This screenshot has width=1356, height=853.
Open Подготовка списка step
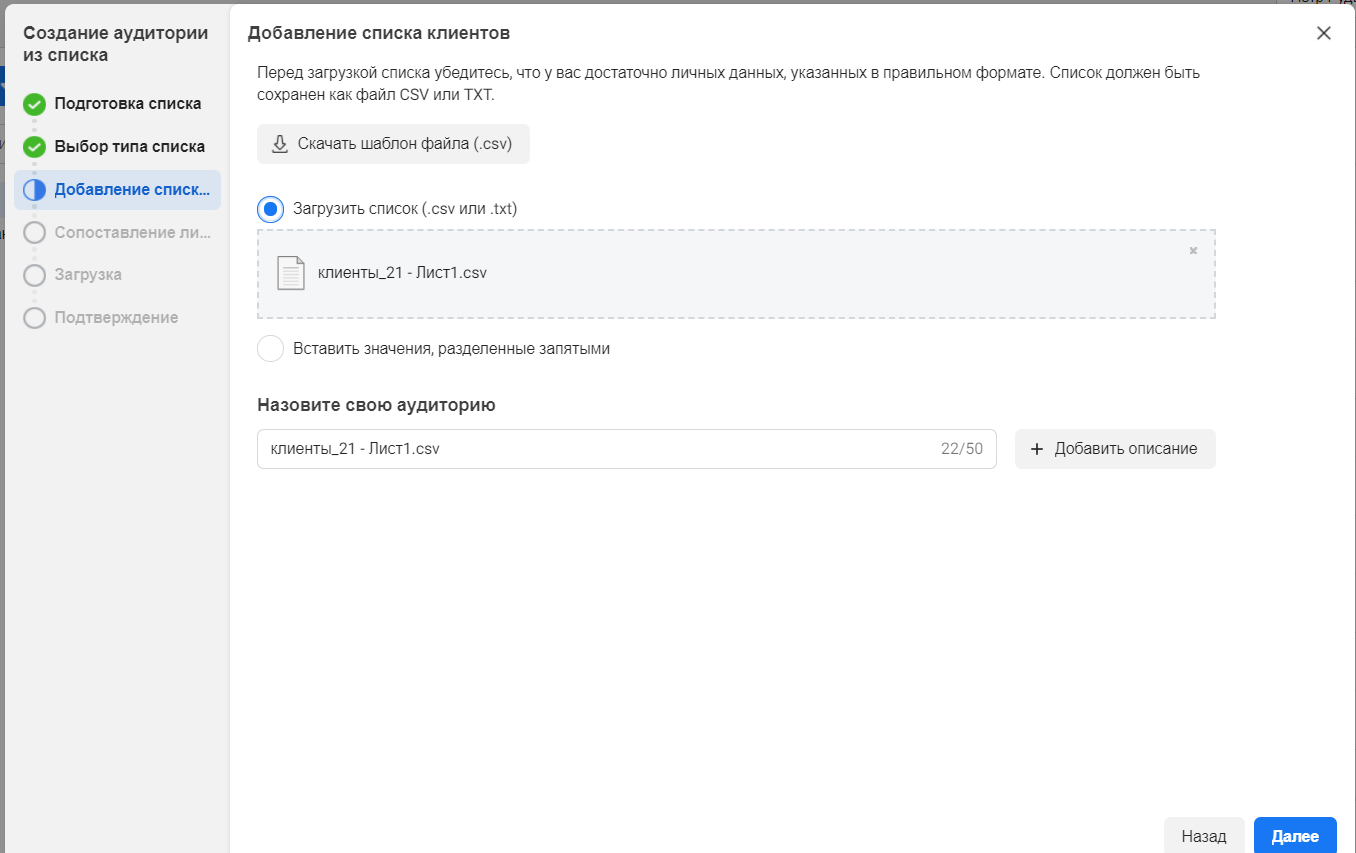click(x=128, y=104)
